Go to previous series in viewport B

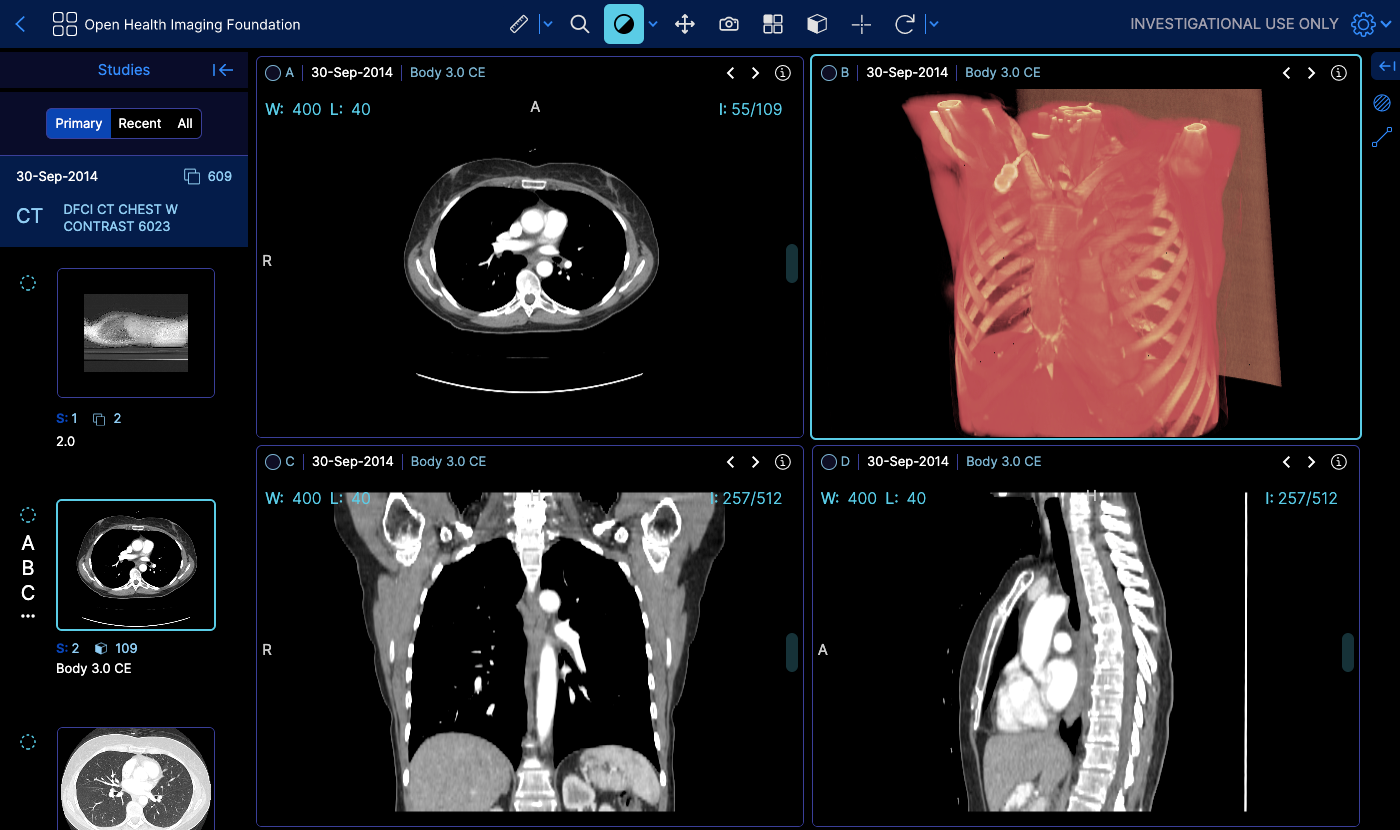[1287, 73]
